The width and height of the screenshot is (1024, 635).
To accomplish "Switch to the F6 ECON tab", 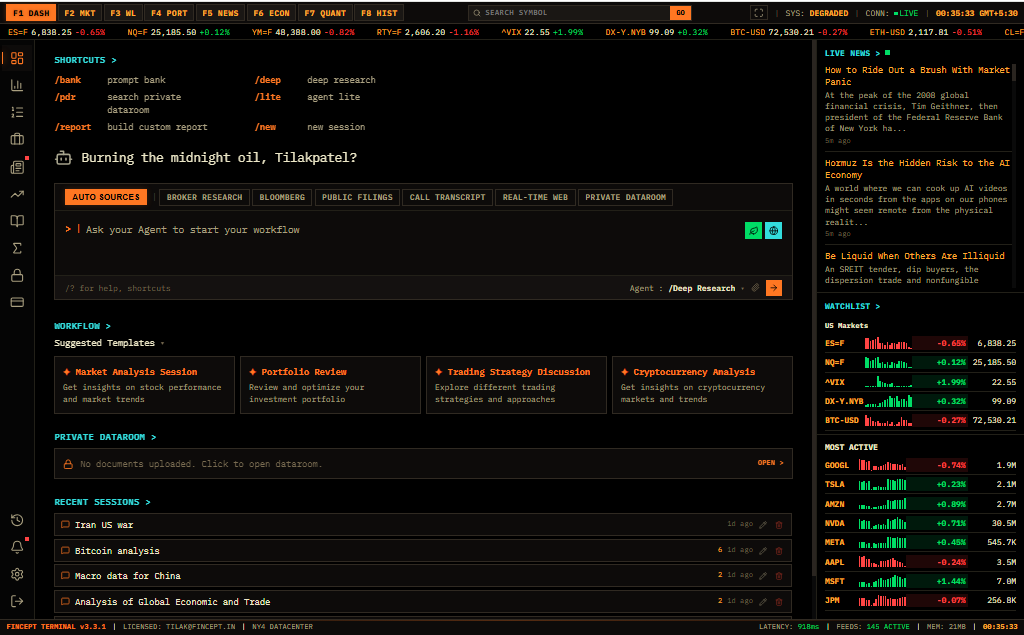I will click(x=272, y=13).
